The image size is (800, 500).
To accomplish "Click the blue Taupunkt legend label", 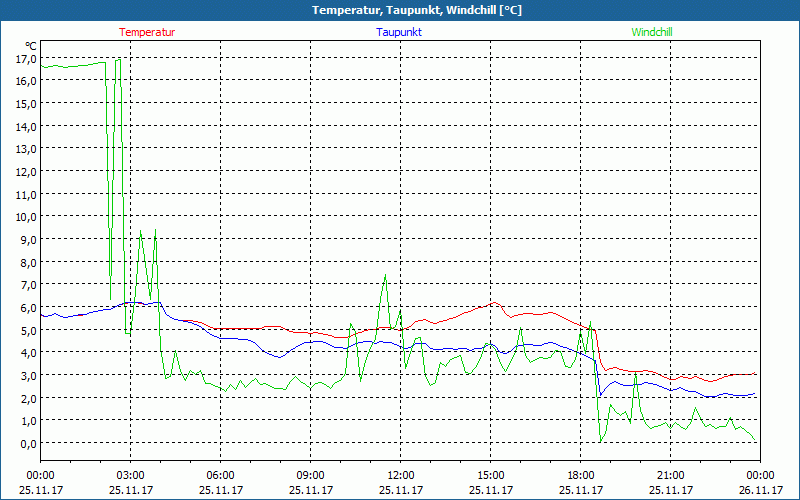I will (399, 32).
